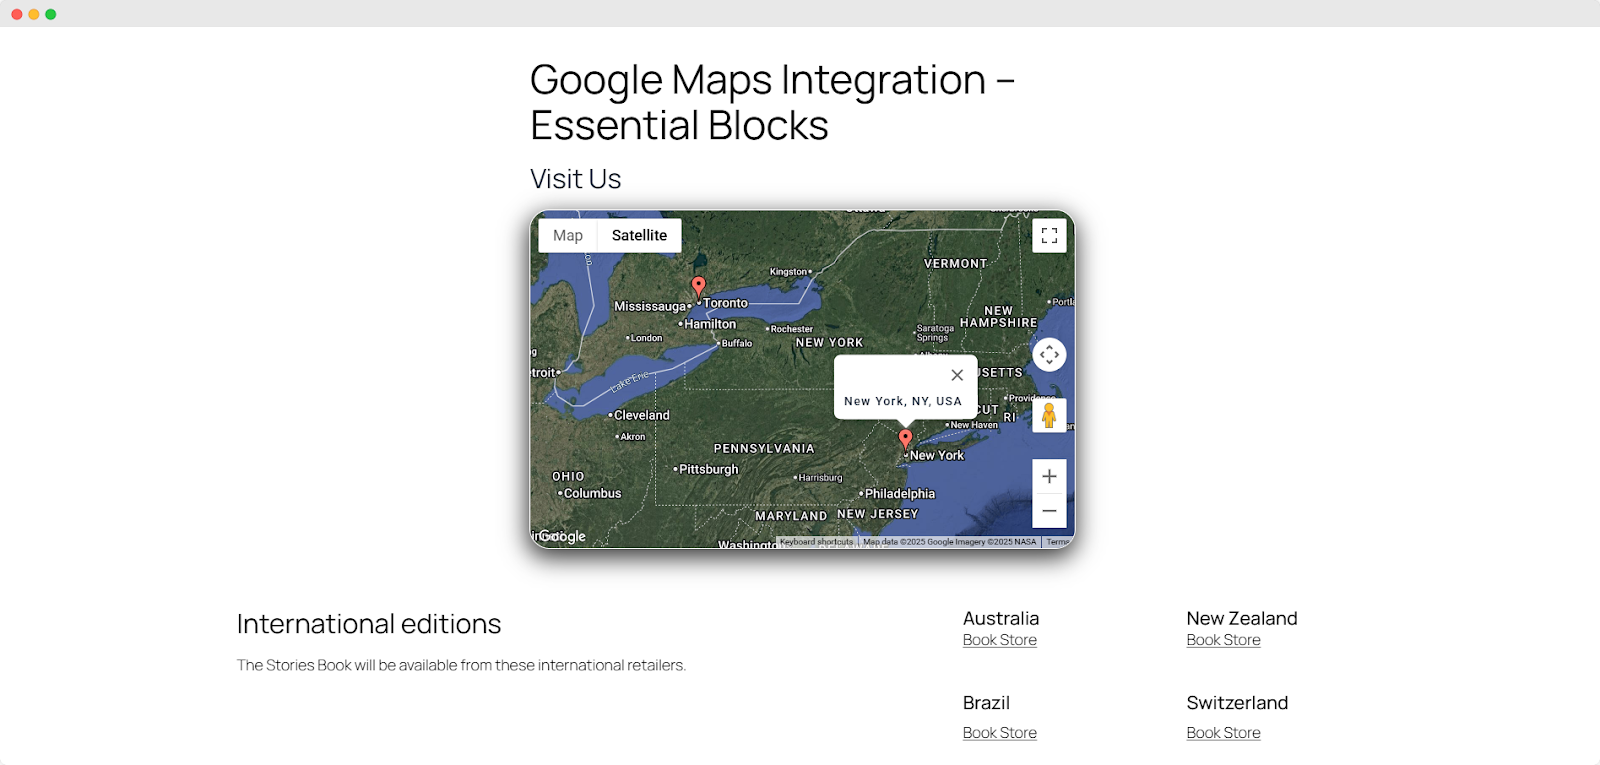1600x765 pixels.
Task: Click the NEW HAMPSHIRE state label
Action: 999,317
